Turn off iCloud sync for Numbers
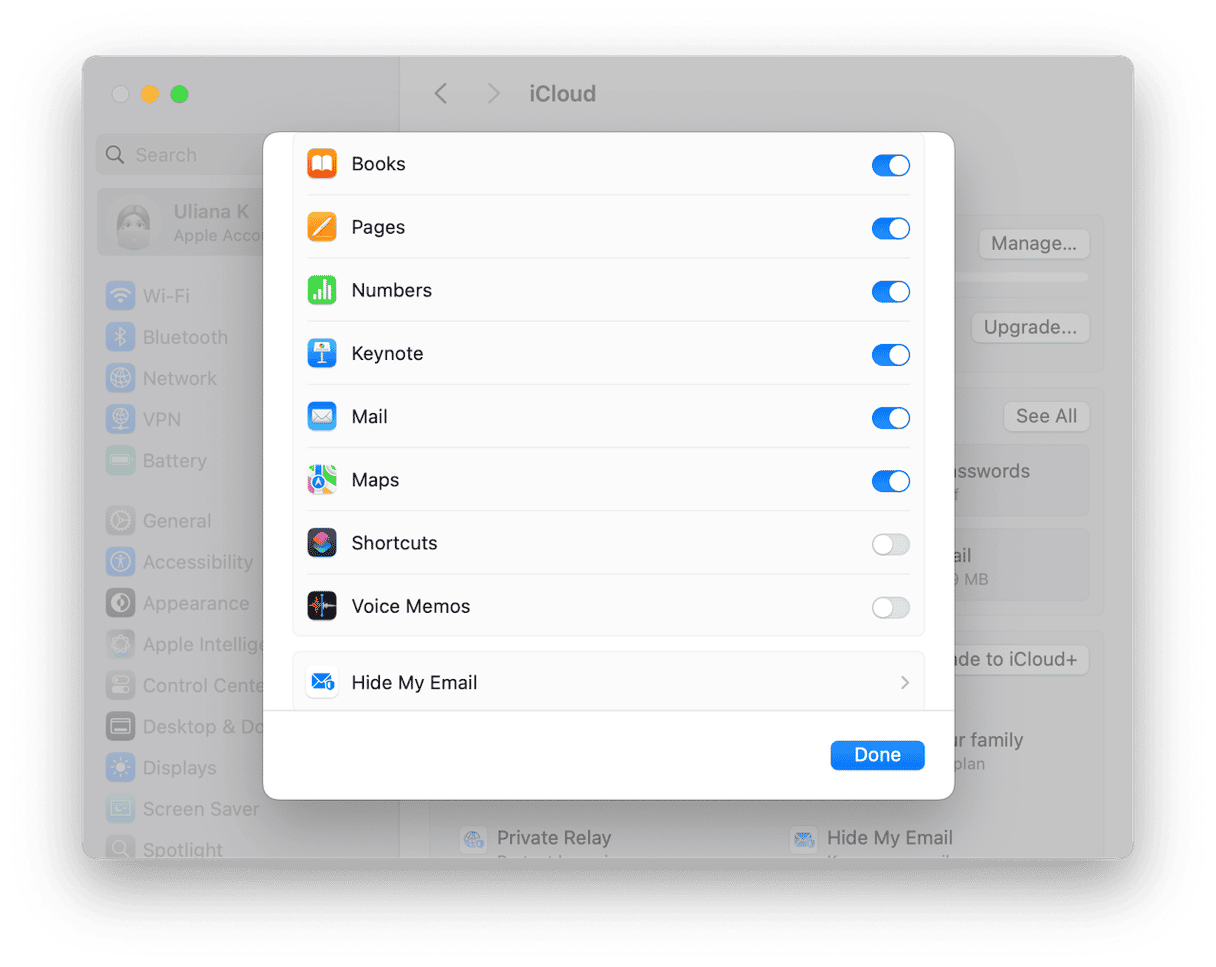 [x=891, y=291]
